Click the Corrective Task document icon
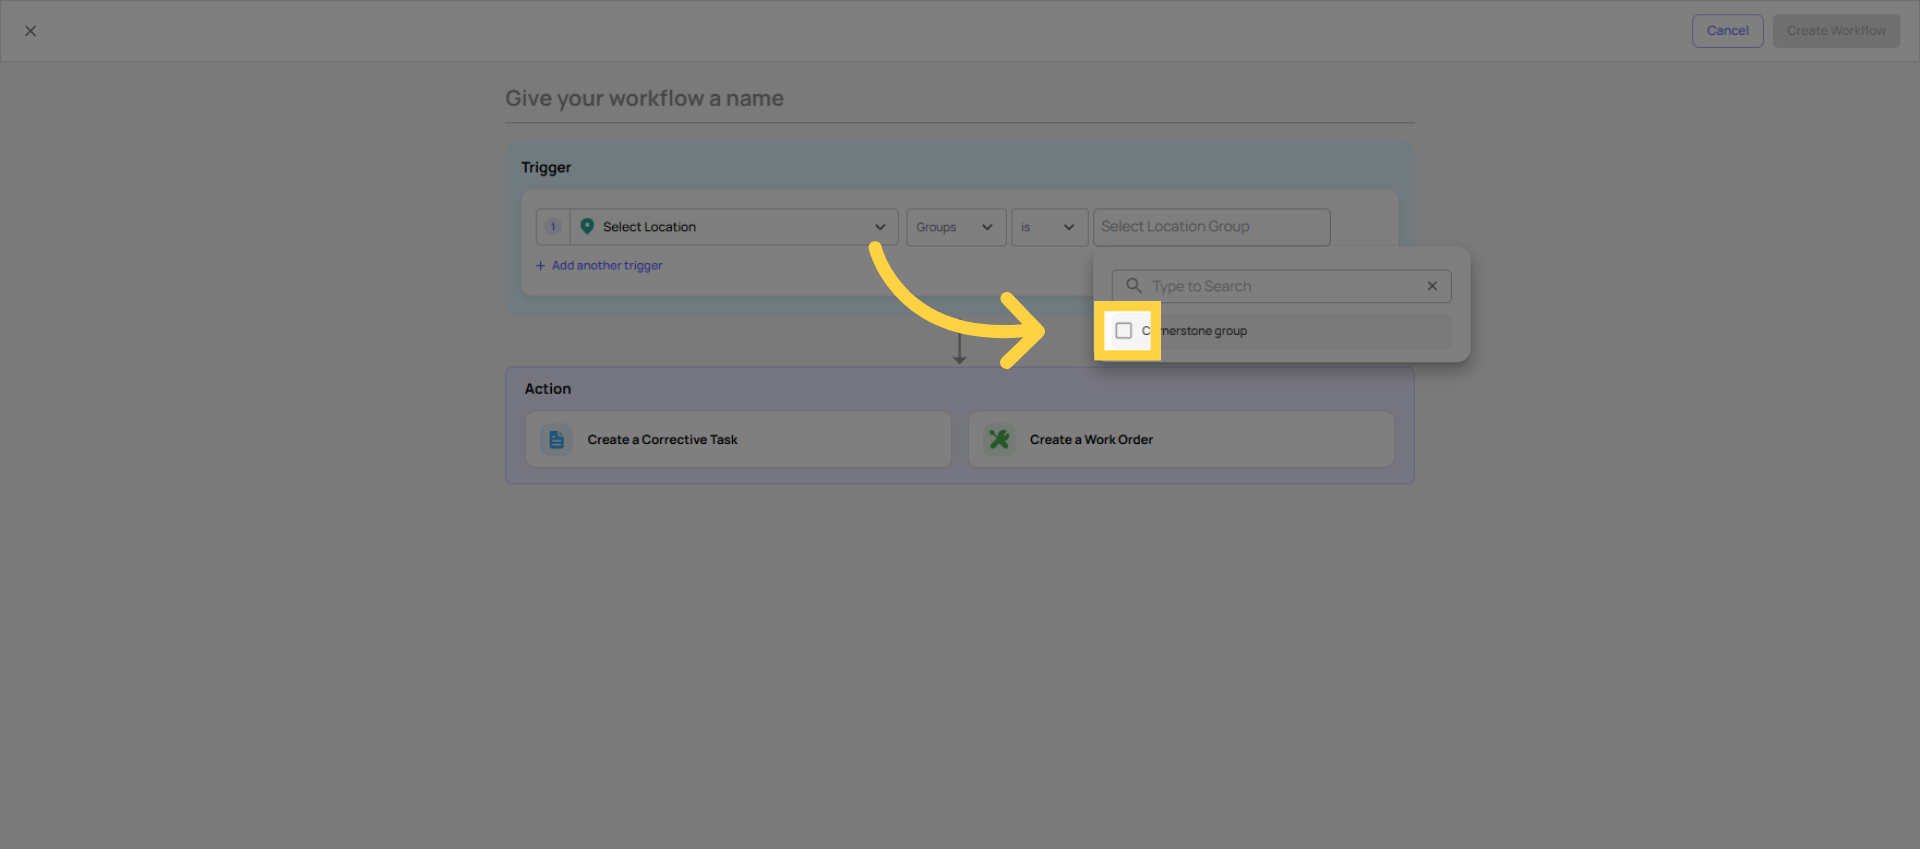Viewport: 1920px width, 849px height. [x=557, y=440]
